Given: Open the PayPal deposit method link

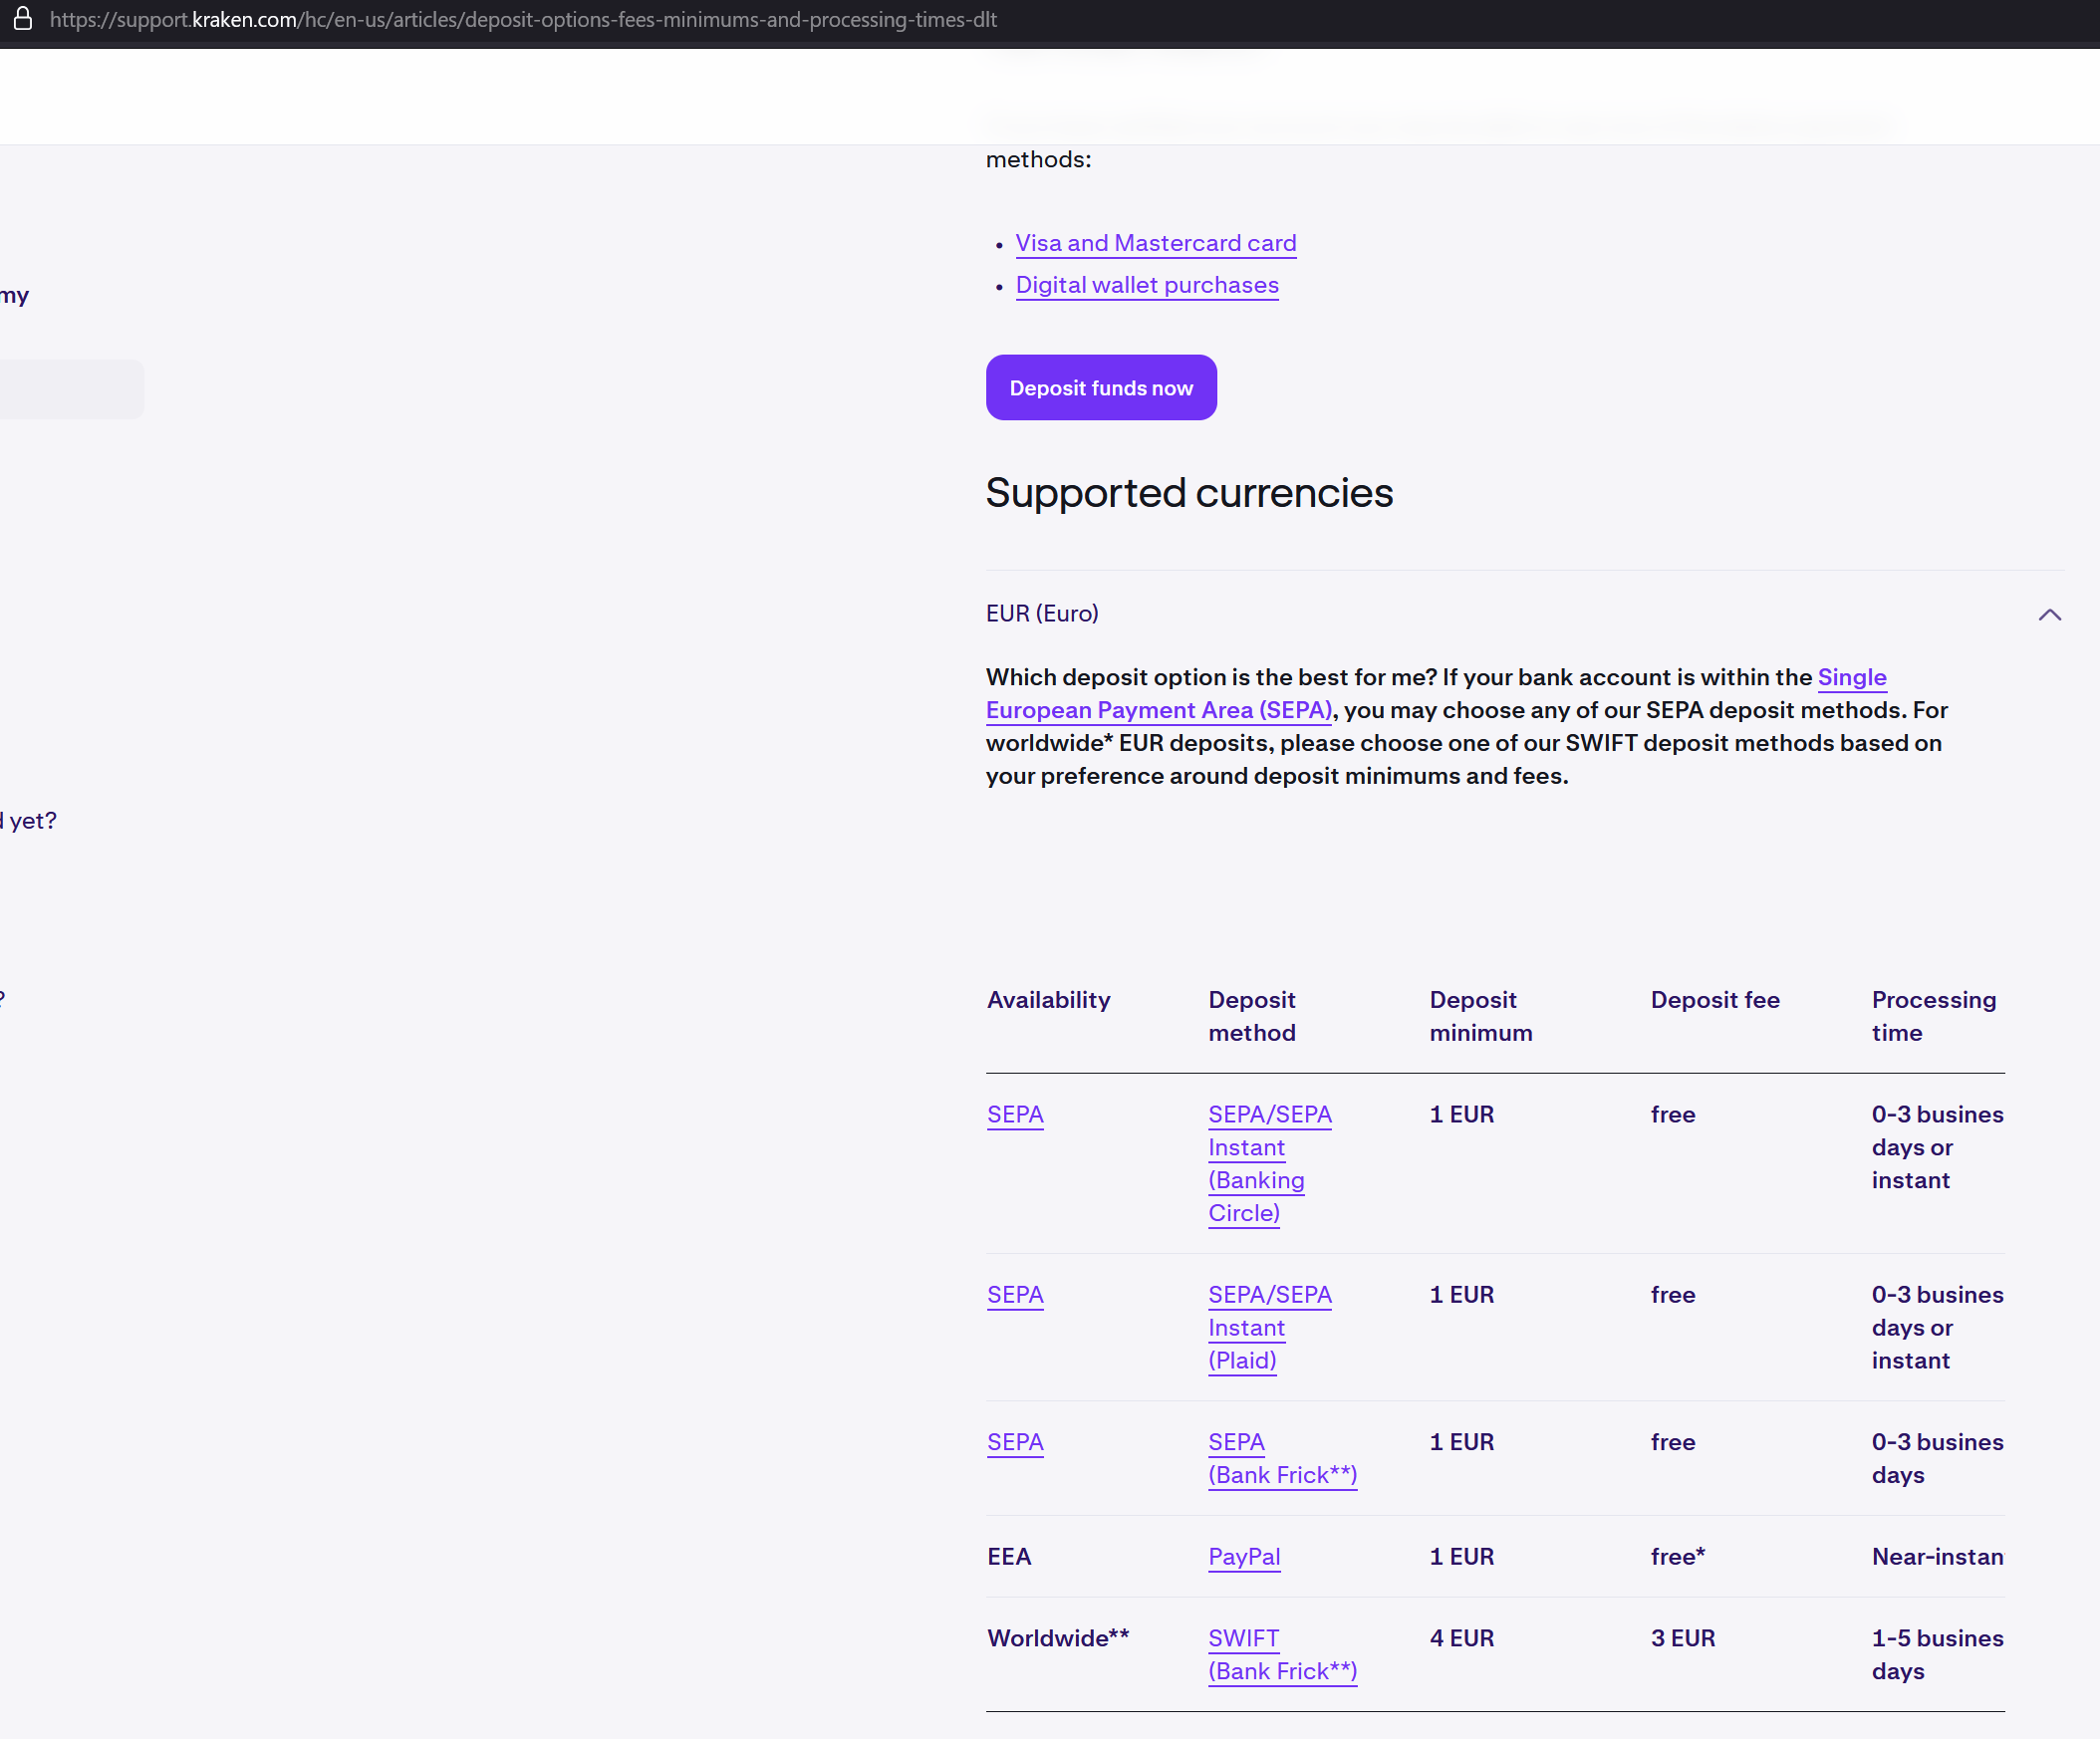Looking at the screenshot, I should coord(1243,1556).
